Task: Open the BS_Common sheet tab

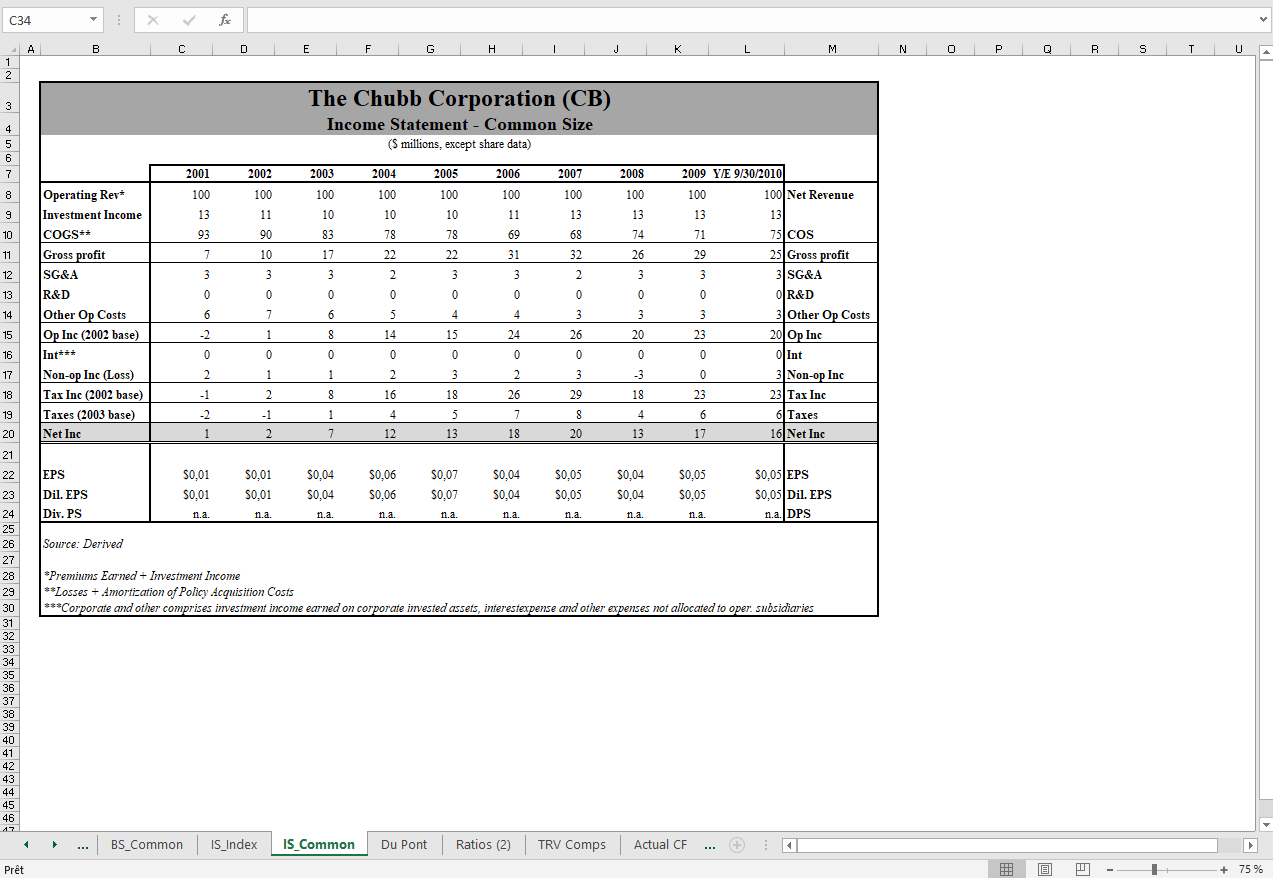Action: (147, 845)
